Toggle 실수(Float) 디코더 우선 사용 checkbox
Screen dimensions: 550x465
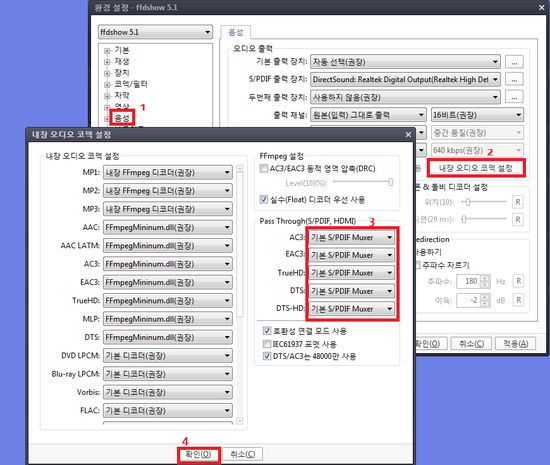click(263, 200)
